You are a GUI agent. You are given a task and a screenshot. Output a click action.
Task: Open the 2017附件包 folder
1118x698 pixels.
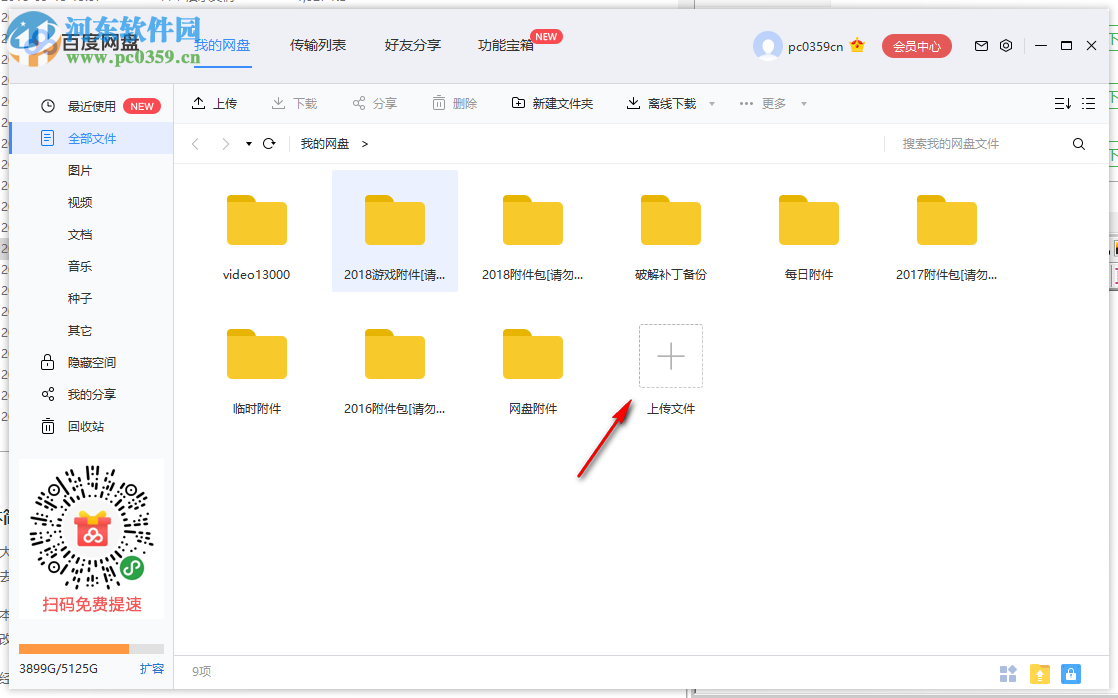point(946,220)
